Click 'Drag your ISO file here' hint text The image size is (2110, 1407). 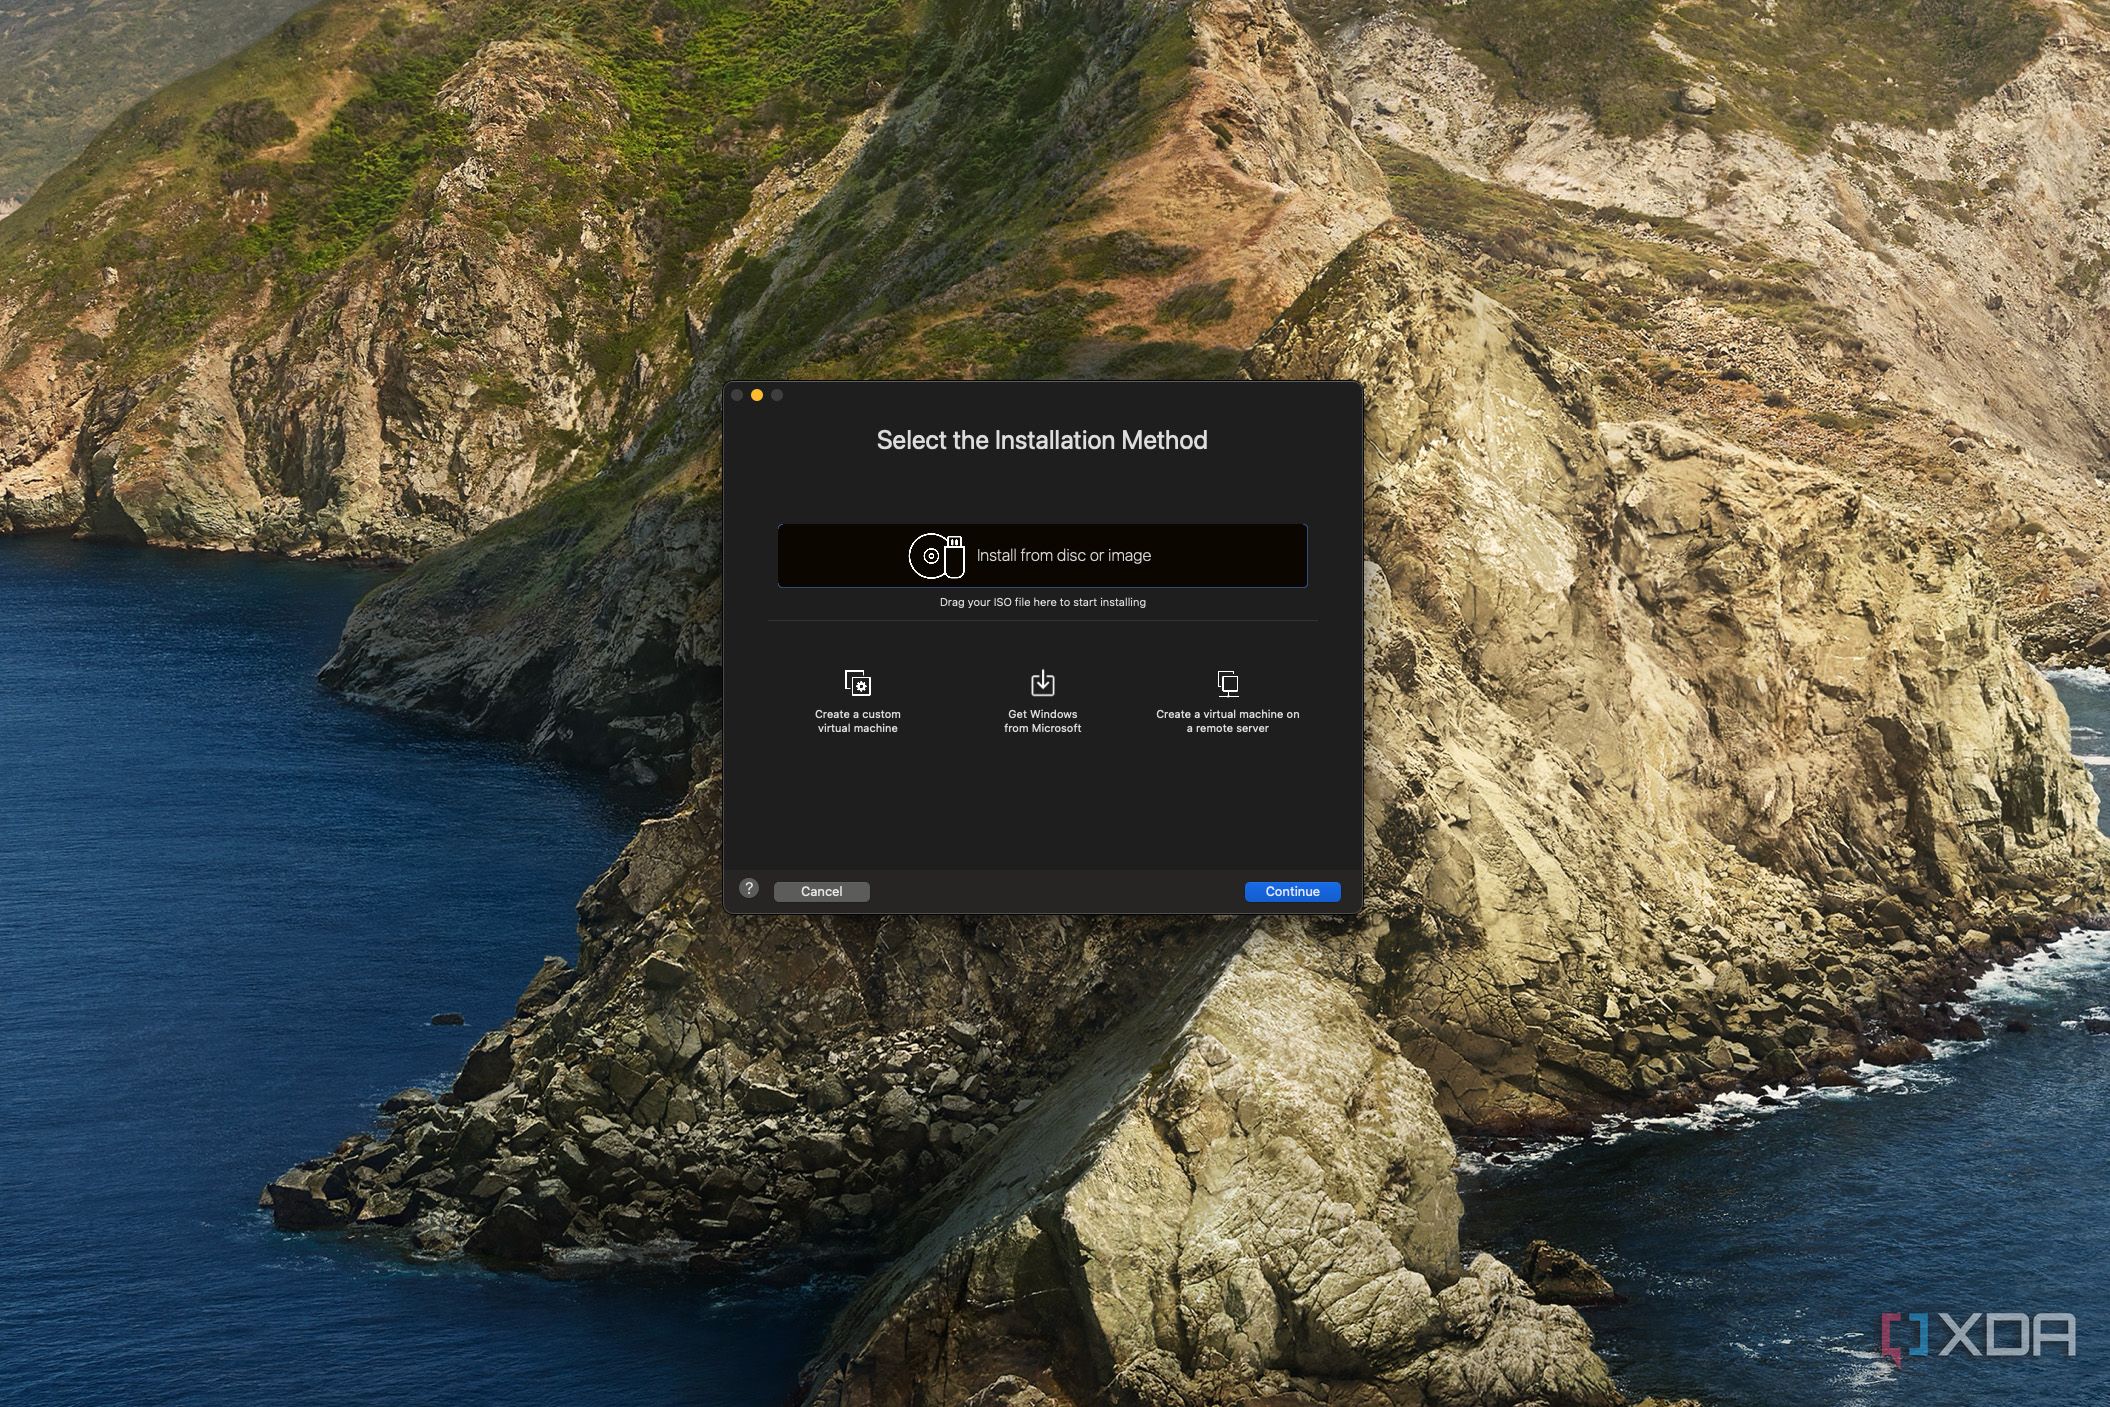pos(1042,602)
